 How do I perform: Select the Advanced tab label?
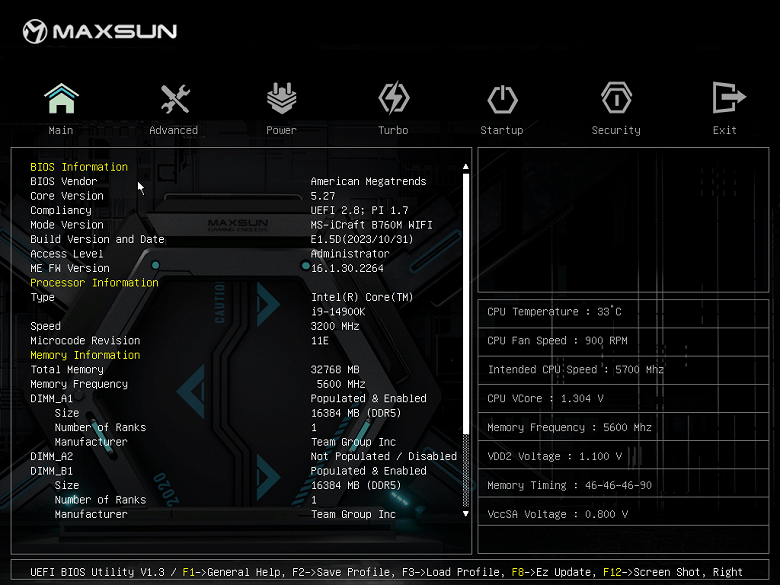tap(174, 130)
